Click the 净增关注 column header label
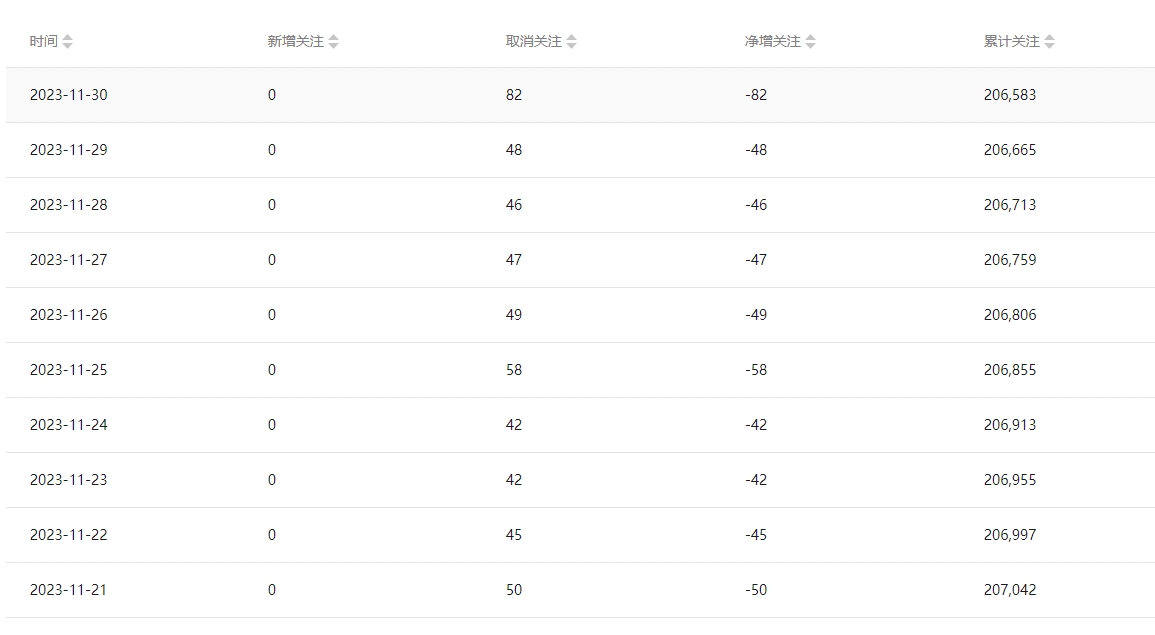The height and width of the screenshot is (635, 1155). 772,41
